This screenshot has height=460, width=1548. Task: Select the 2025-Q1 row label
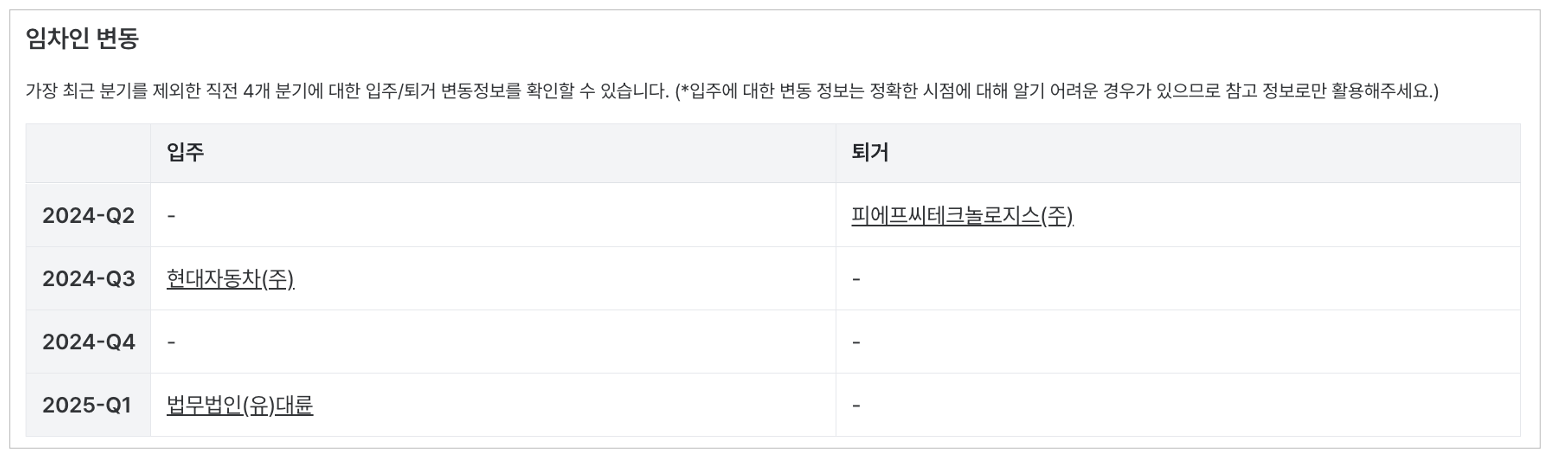tap(86, 406)
